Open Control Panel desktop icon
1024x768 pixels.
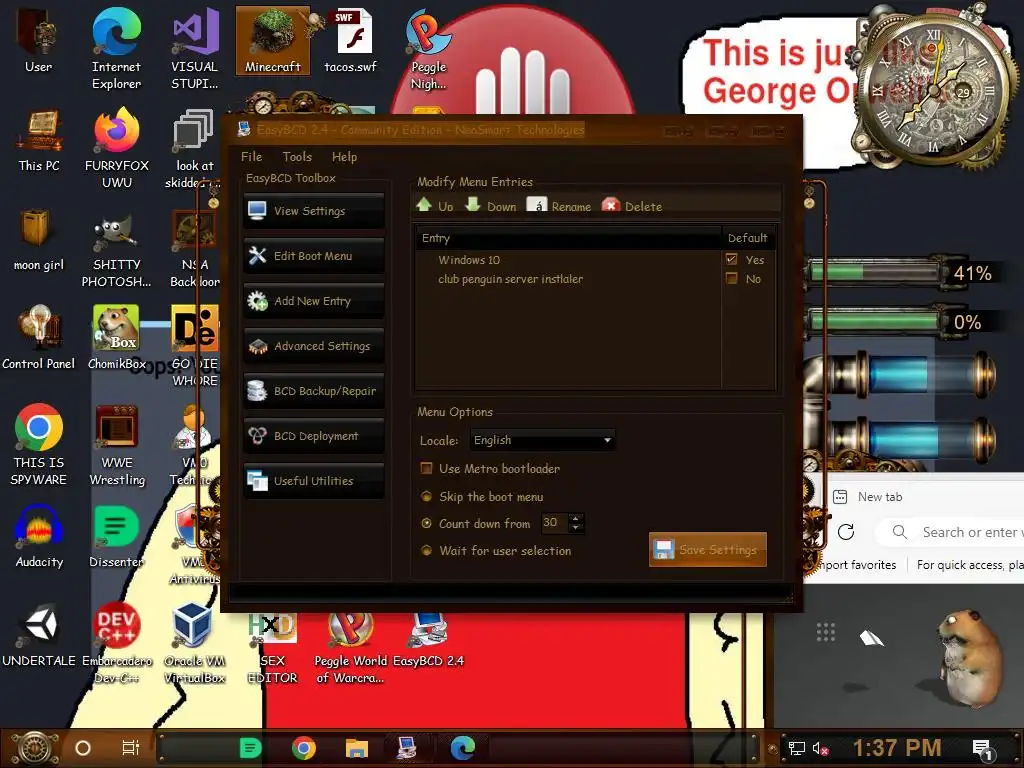[x=39, y=338]
